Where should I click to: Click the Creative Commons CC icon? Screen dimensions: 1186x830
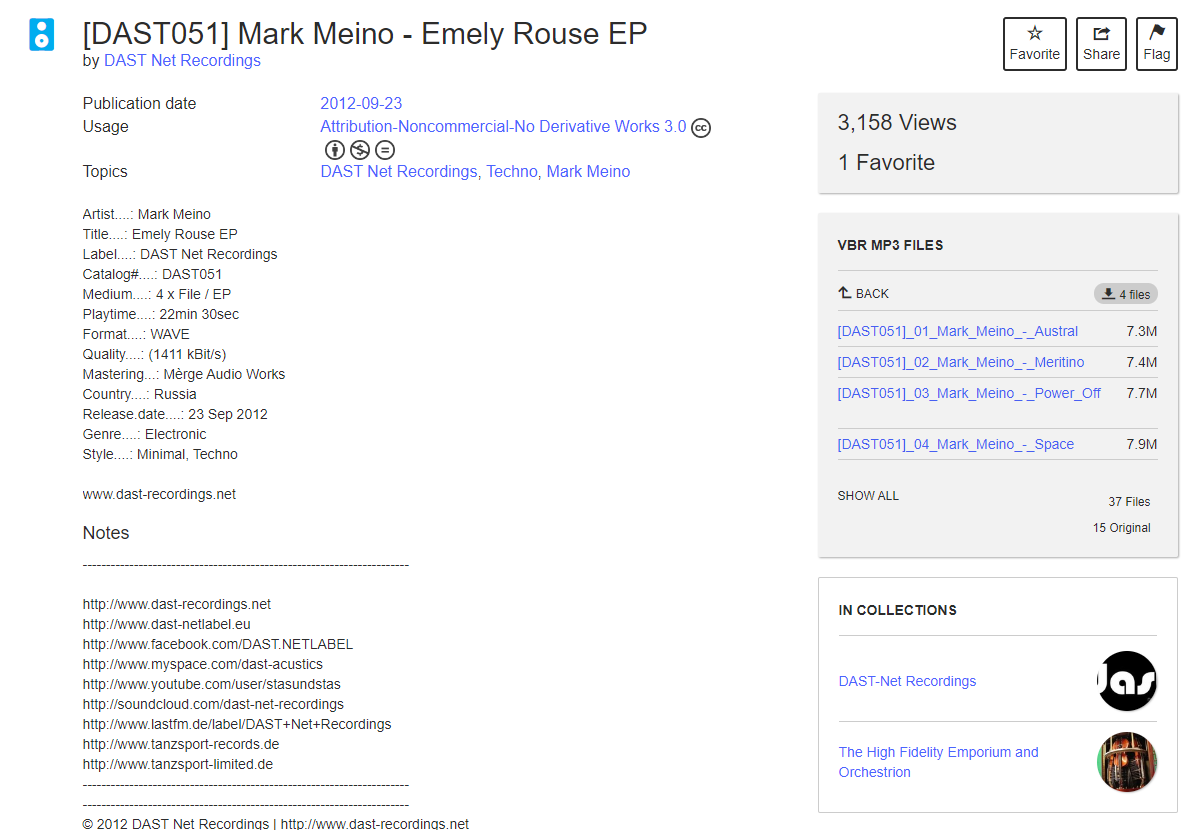[x=701, y=128]
